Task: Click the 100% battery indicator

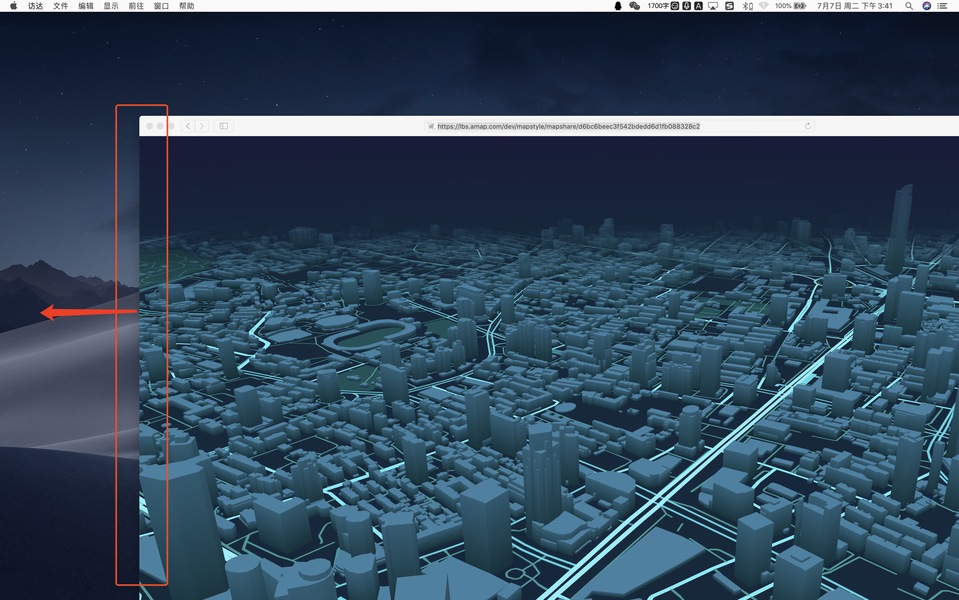Action: tap(790, 6)
